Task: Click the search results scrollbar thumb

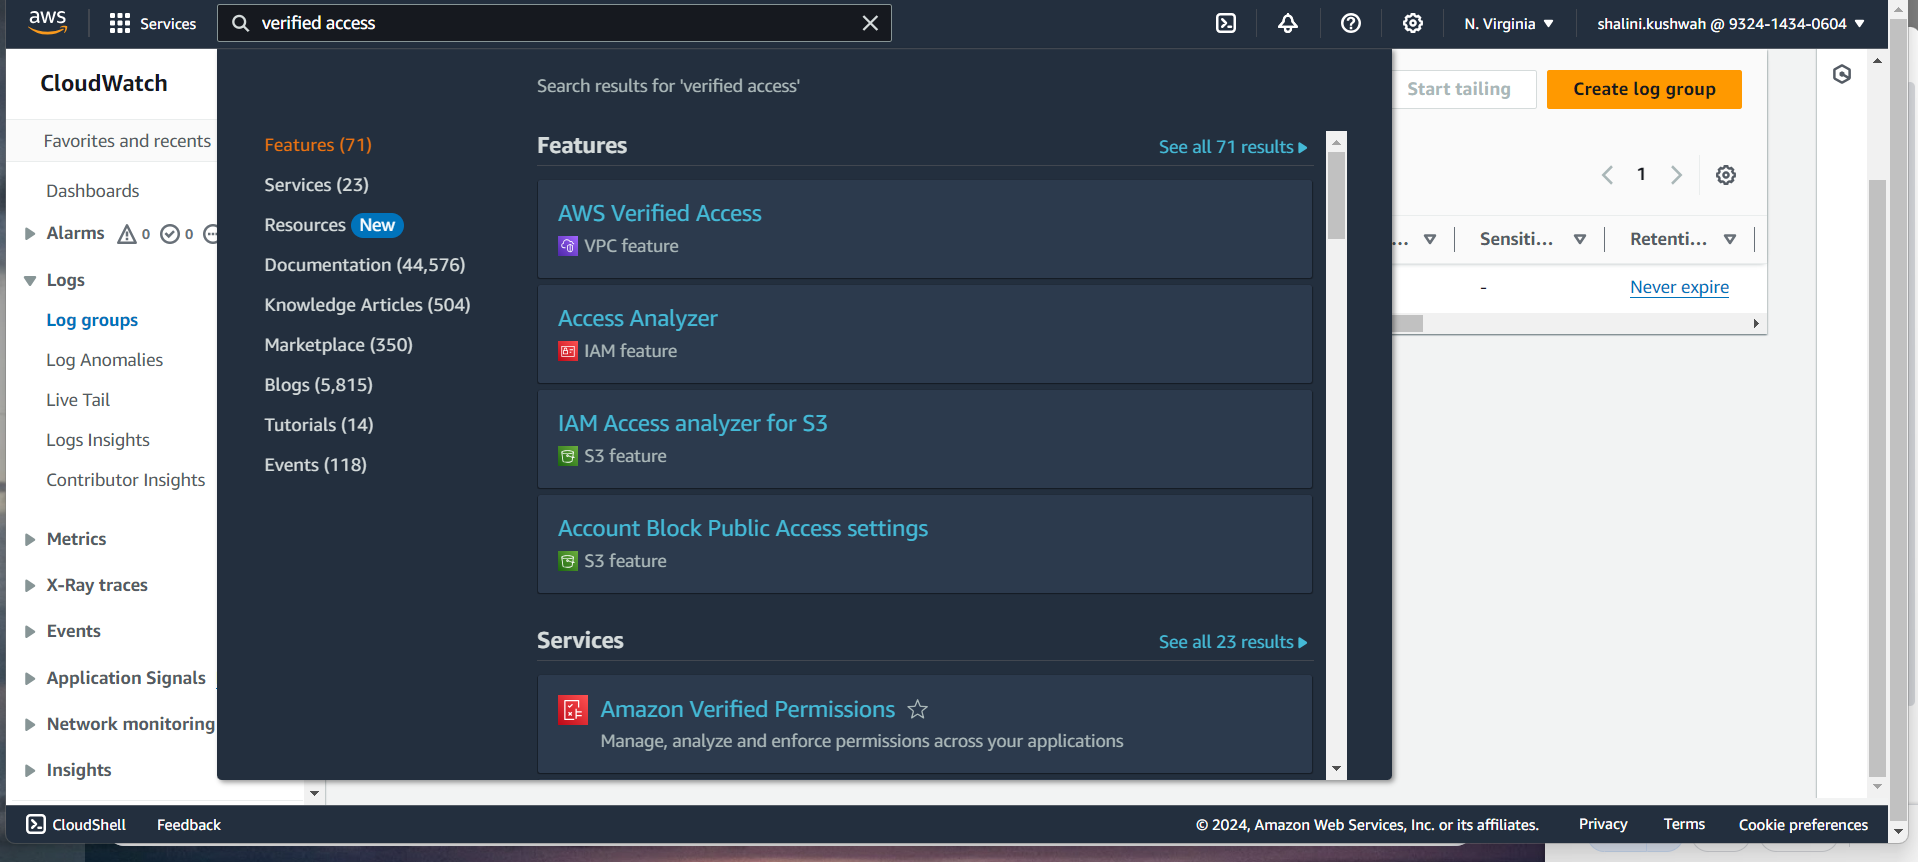Action: 1336,195
